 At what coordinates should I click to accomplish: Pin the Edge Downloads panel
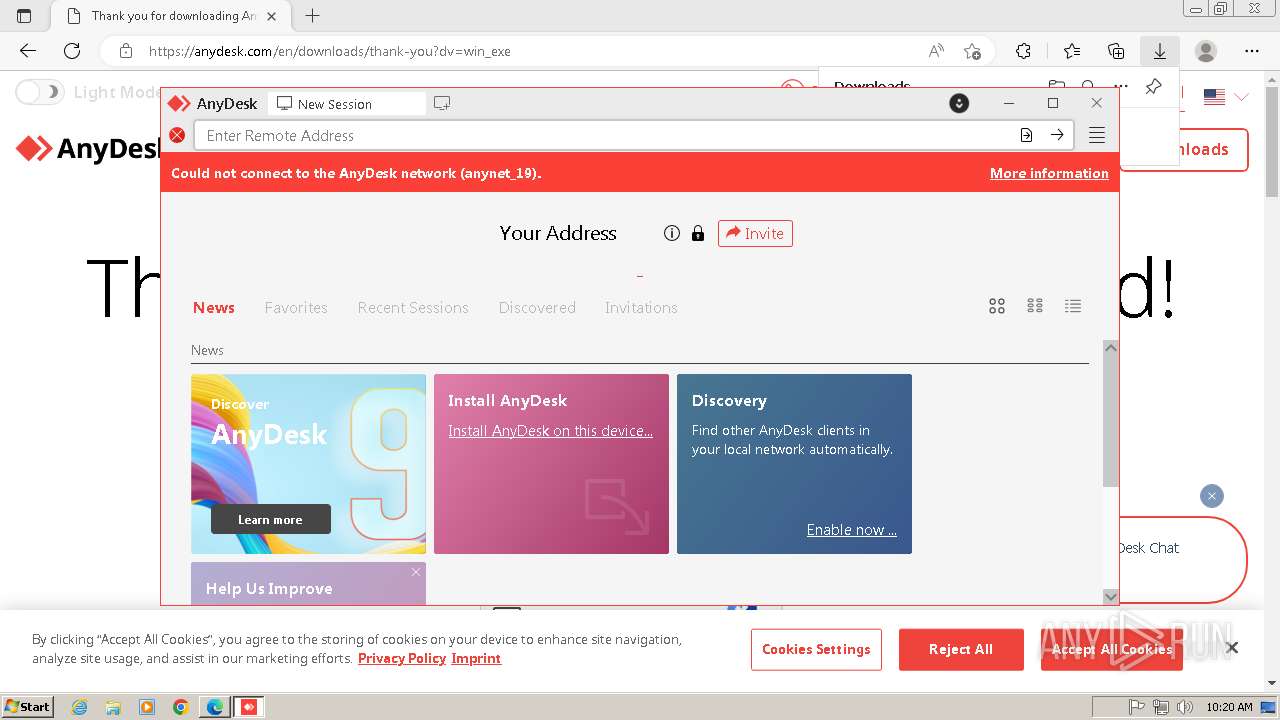click(1153, 86)
